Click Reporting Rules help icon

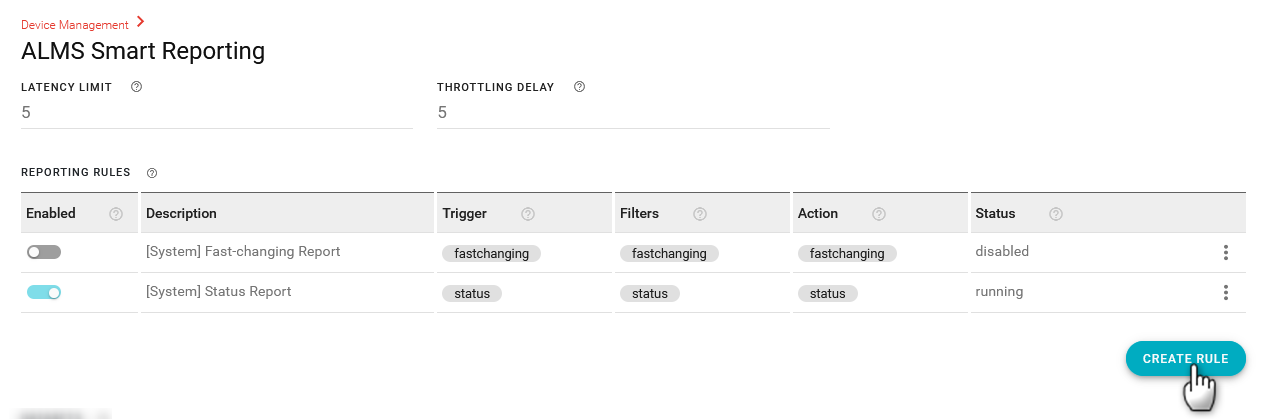click(x=152, y=173)
